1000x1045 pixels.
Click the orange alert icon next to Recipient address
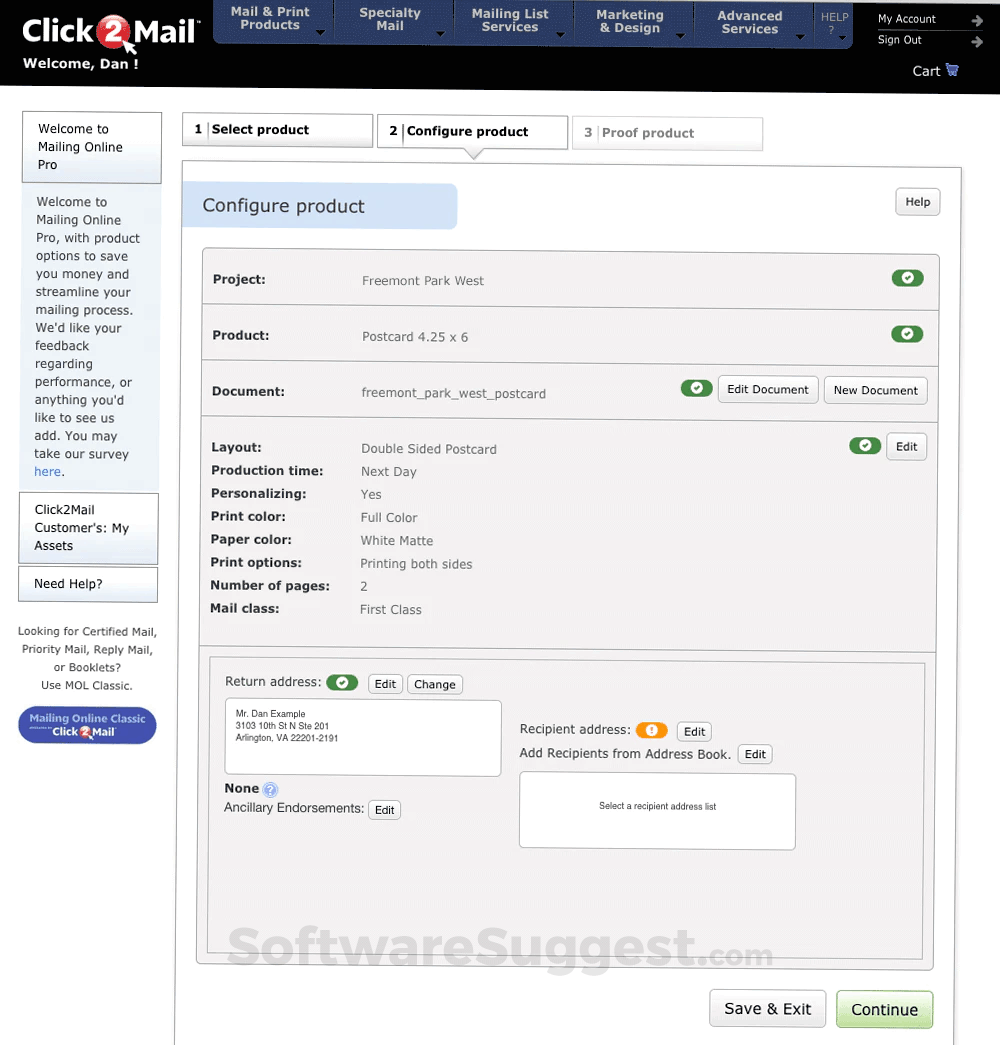[651, 730]
